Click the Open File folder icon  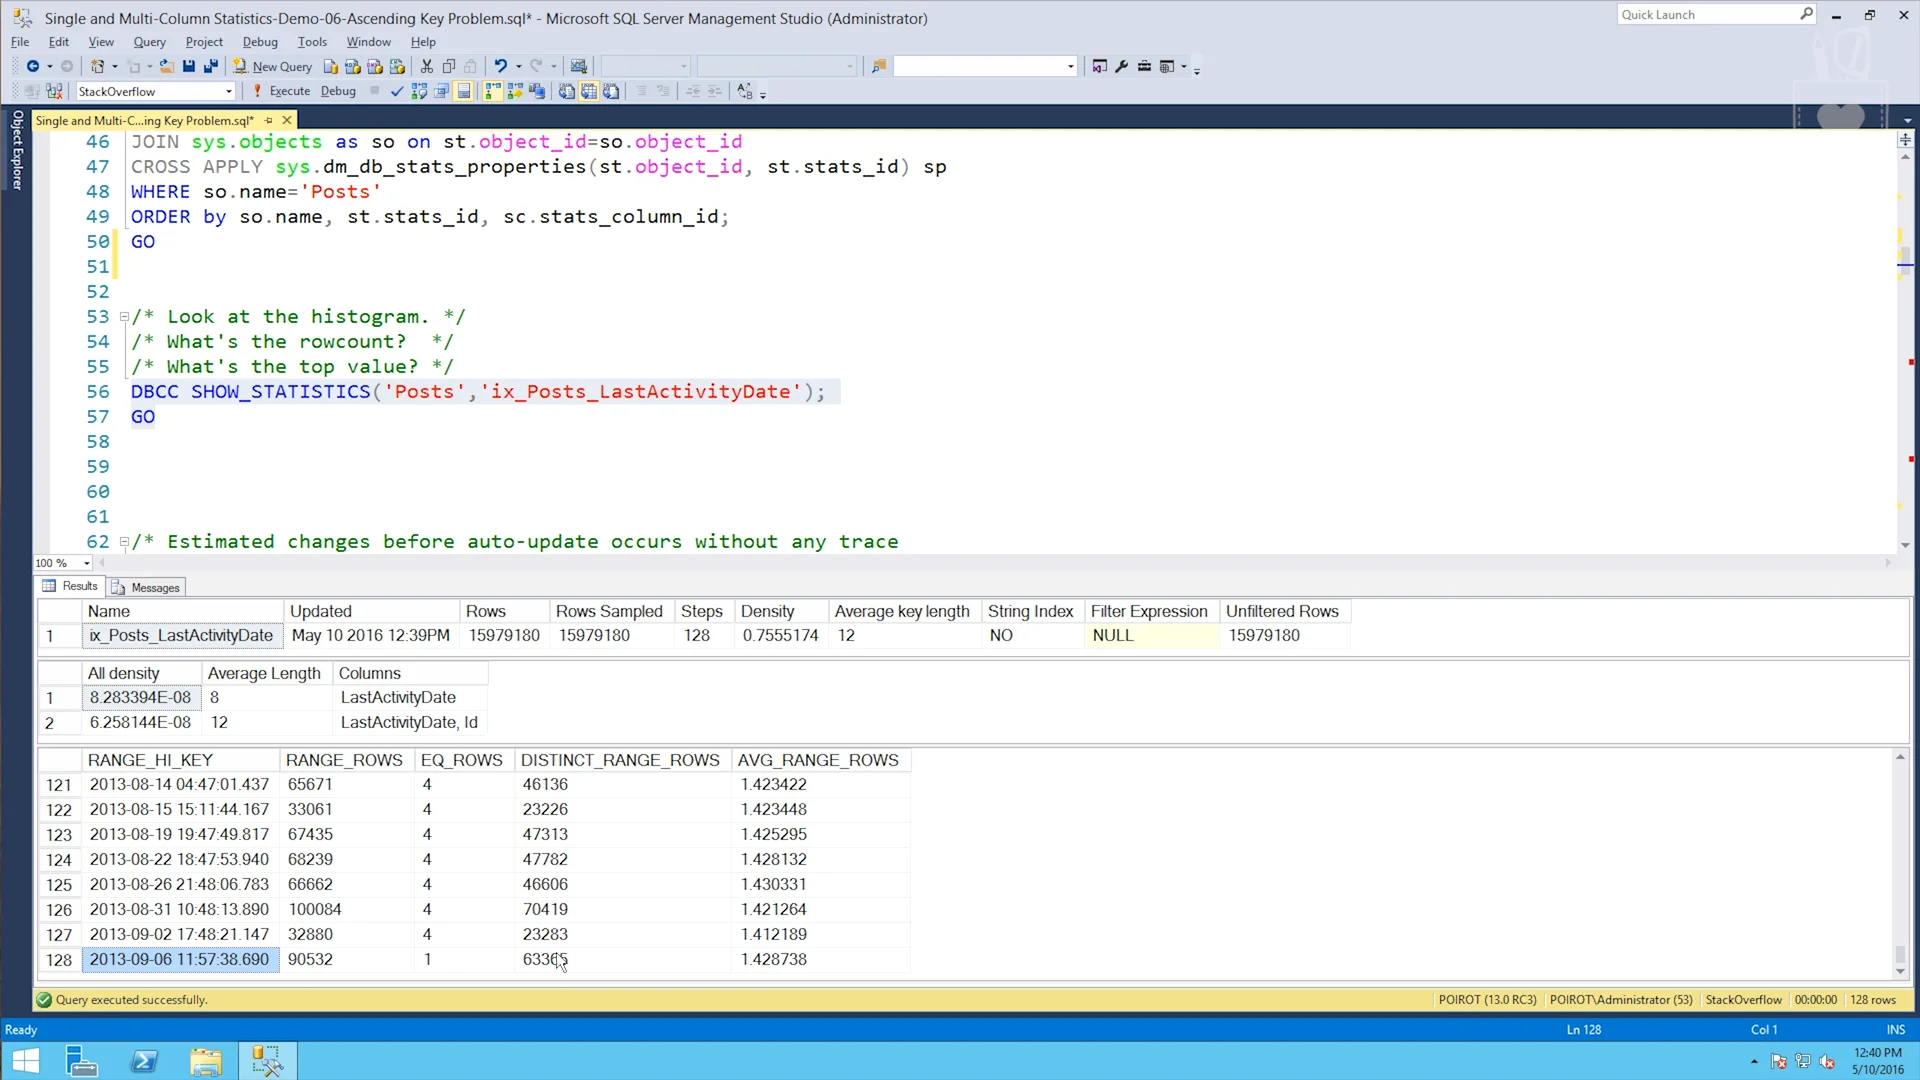tap(166, 66)
